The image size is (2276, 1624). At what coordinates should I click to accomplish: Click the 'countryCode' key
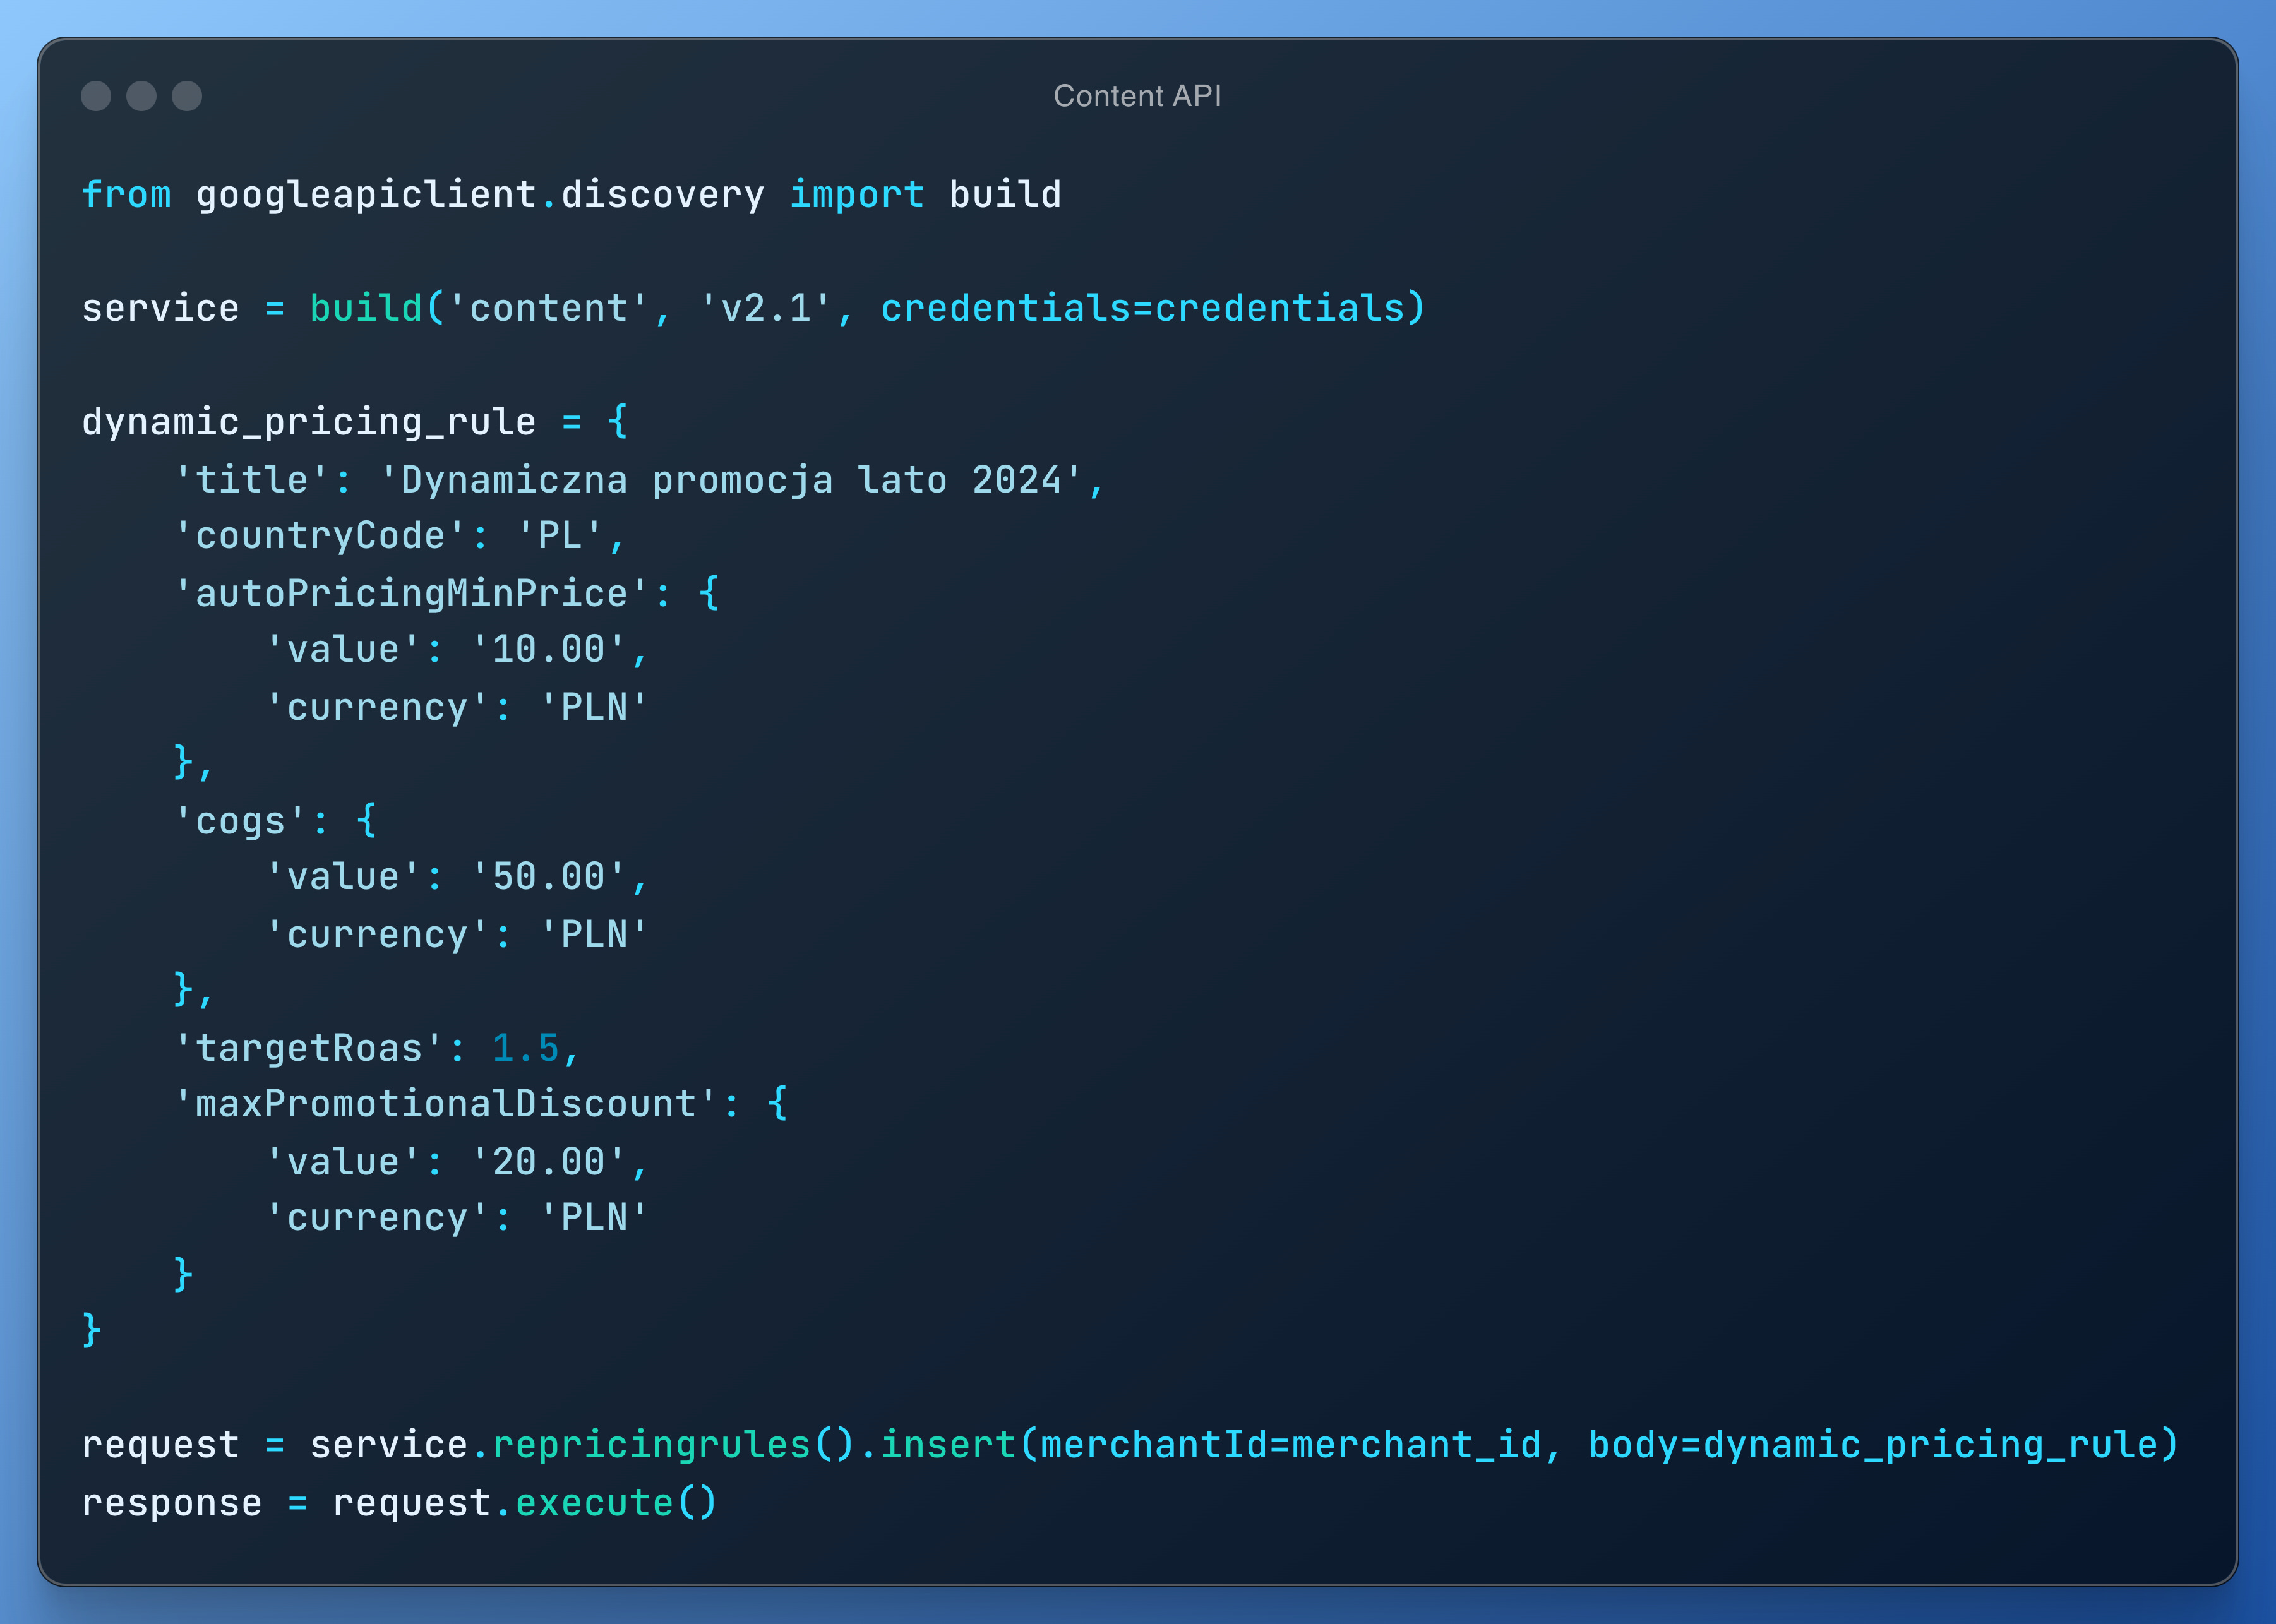(320, 537)
